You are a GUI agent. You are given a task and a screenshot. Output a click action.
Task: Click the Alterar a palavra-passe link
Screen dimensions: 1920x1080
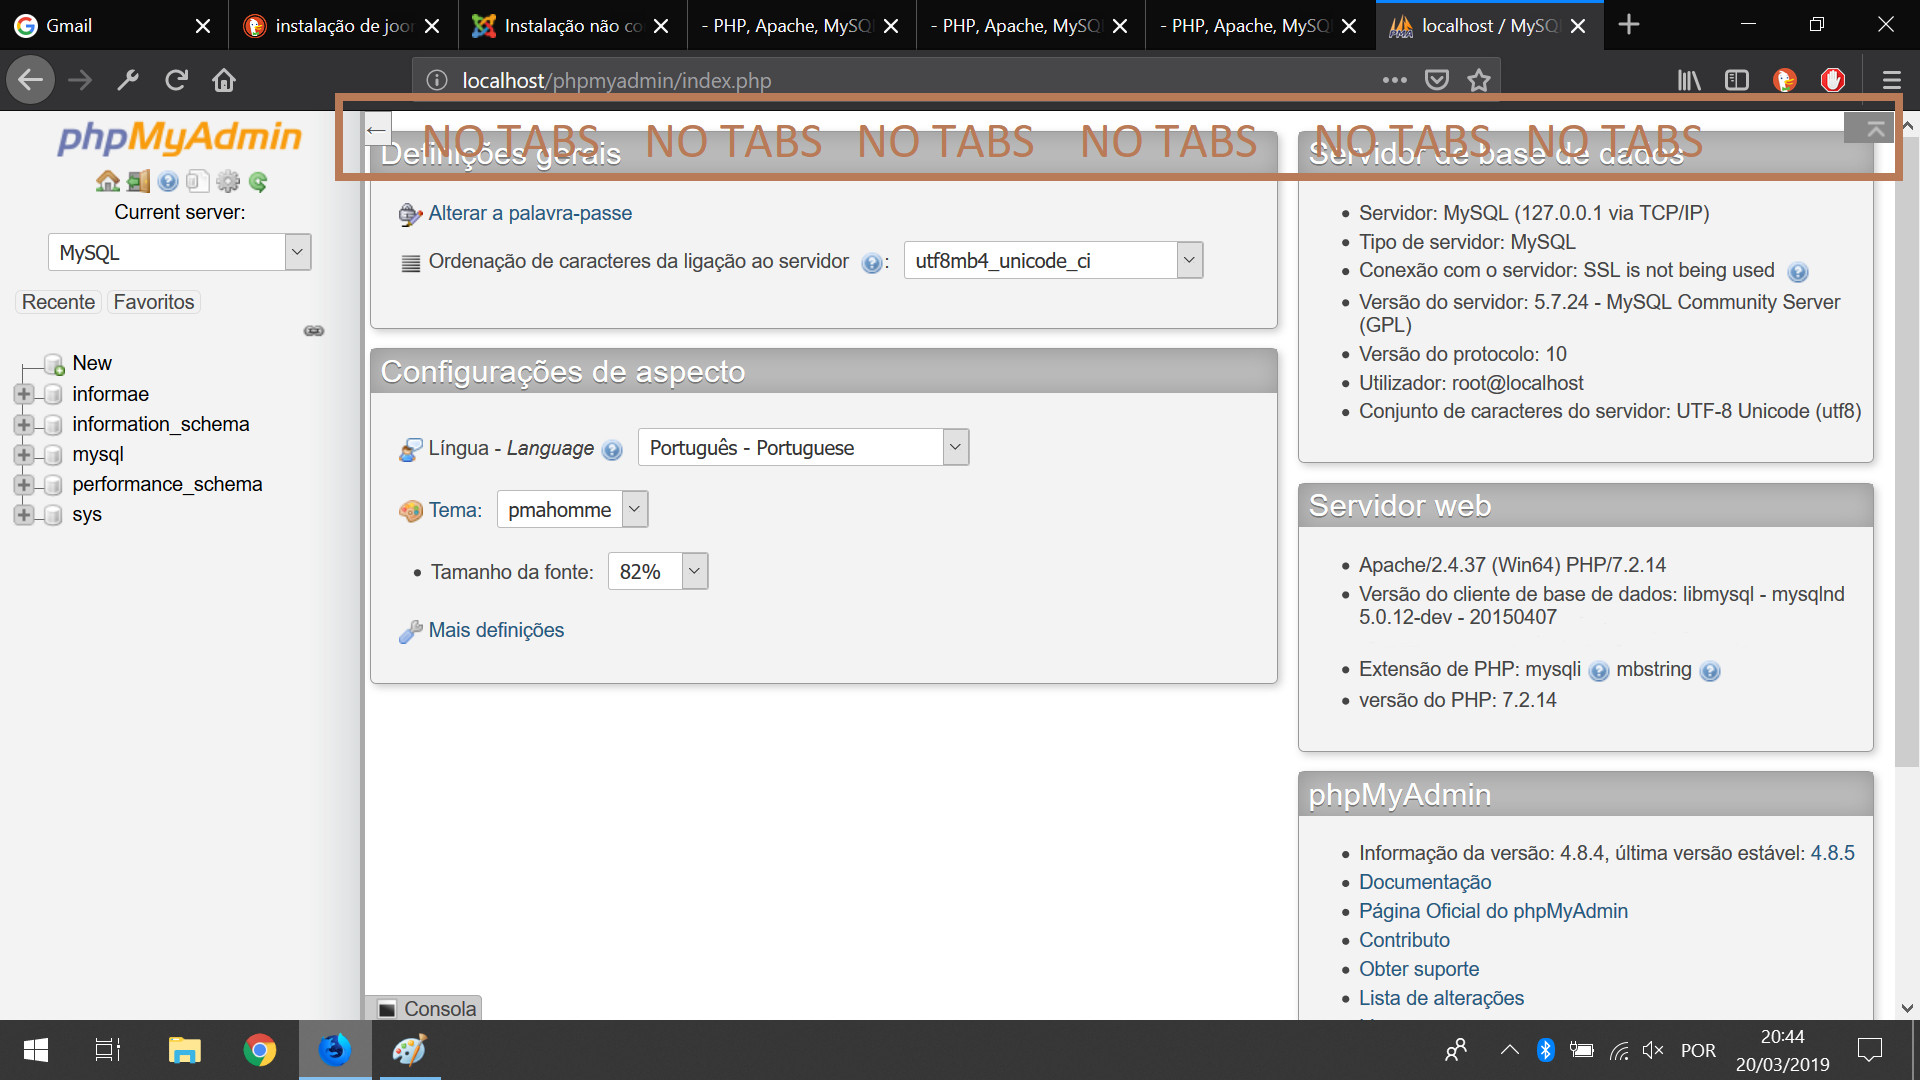point(529,213)
